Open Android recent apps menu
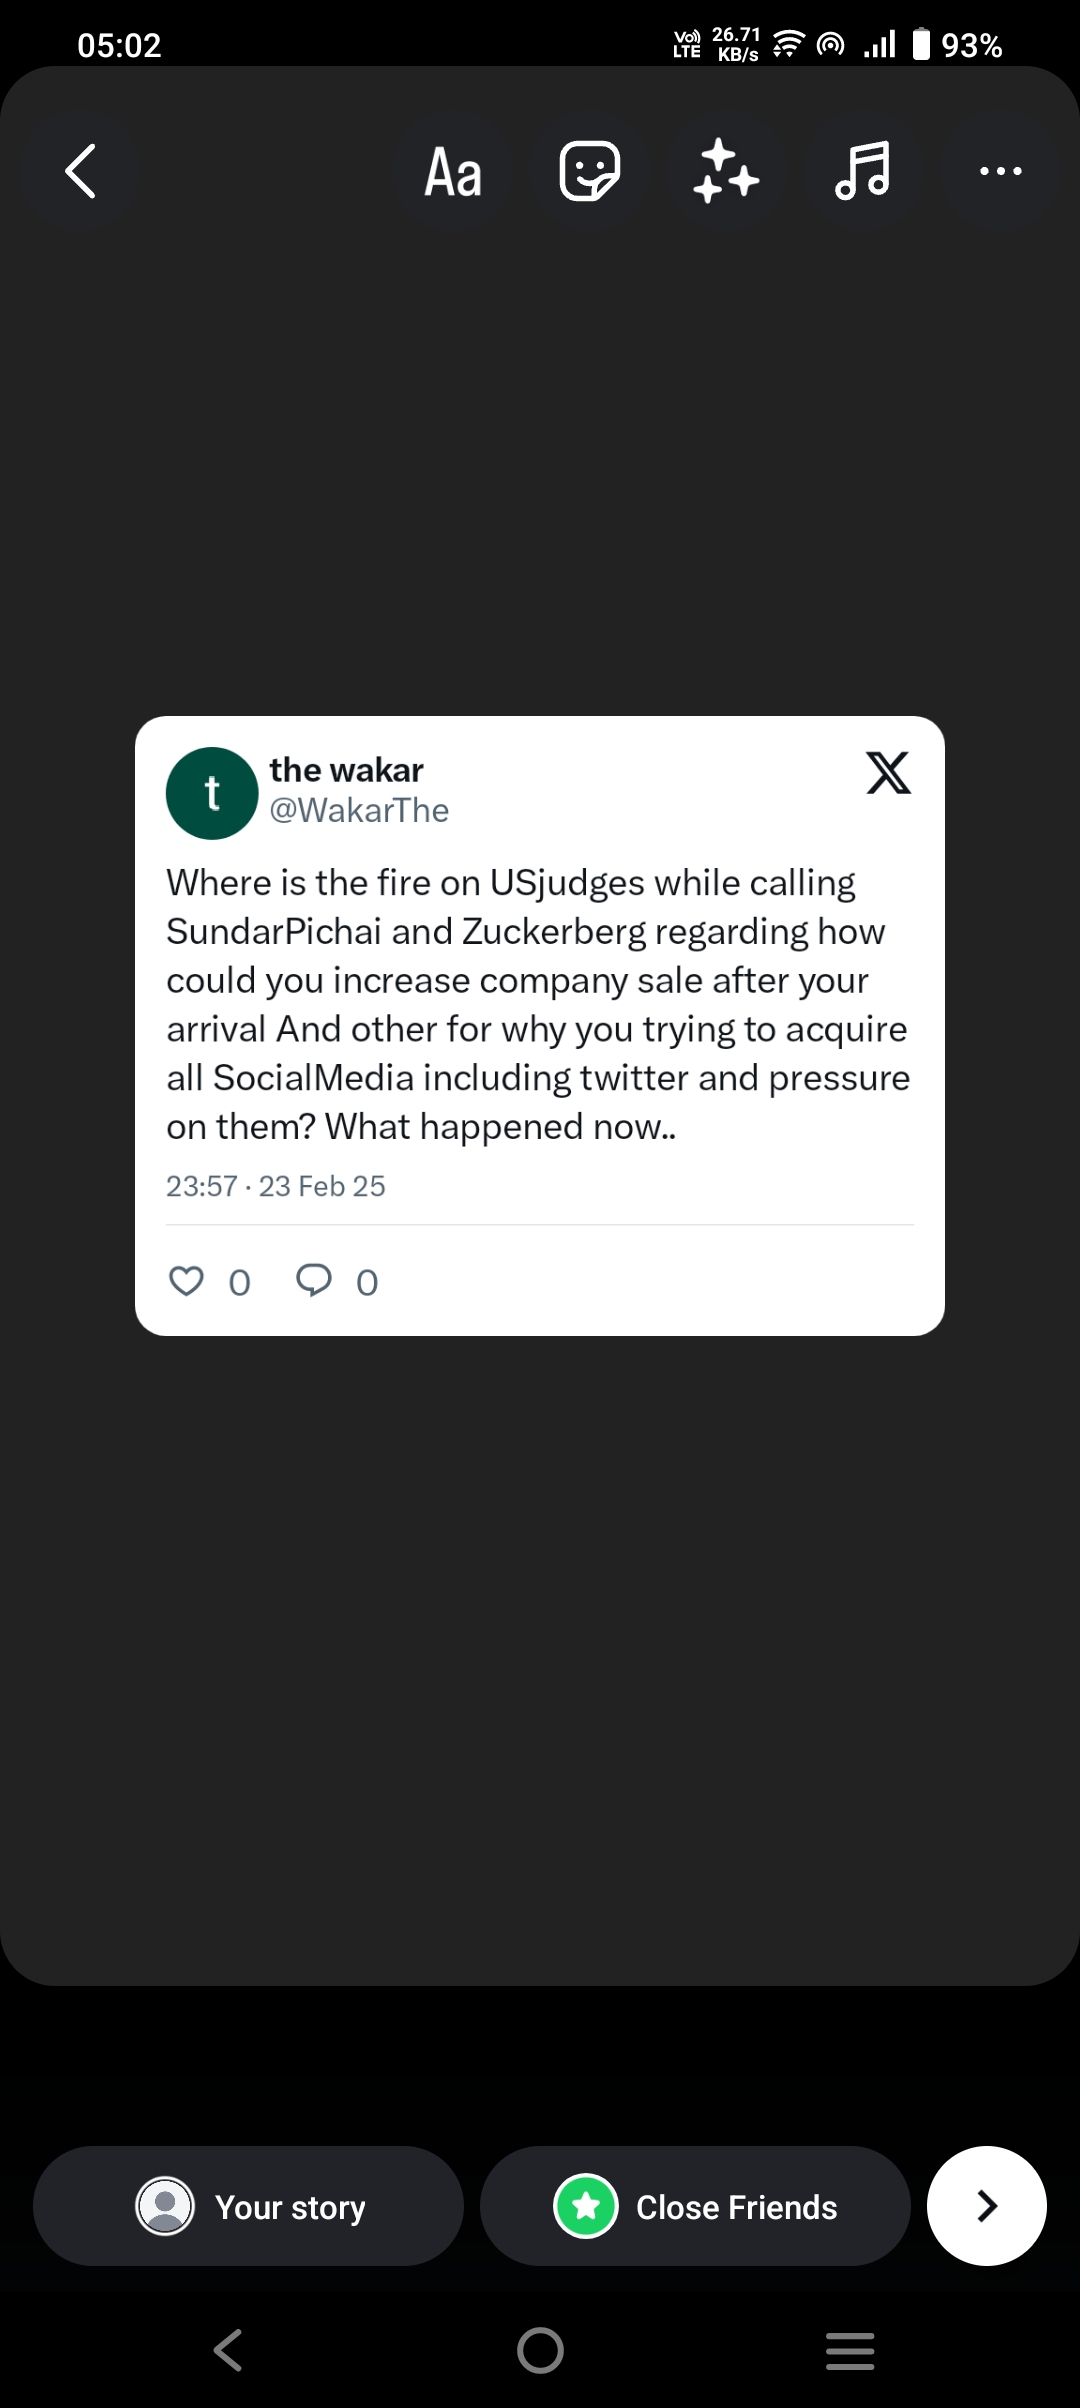Image resolution: width=1080 pixels, height=2408 pixels. click(850, 2350)
